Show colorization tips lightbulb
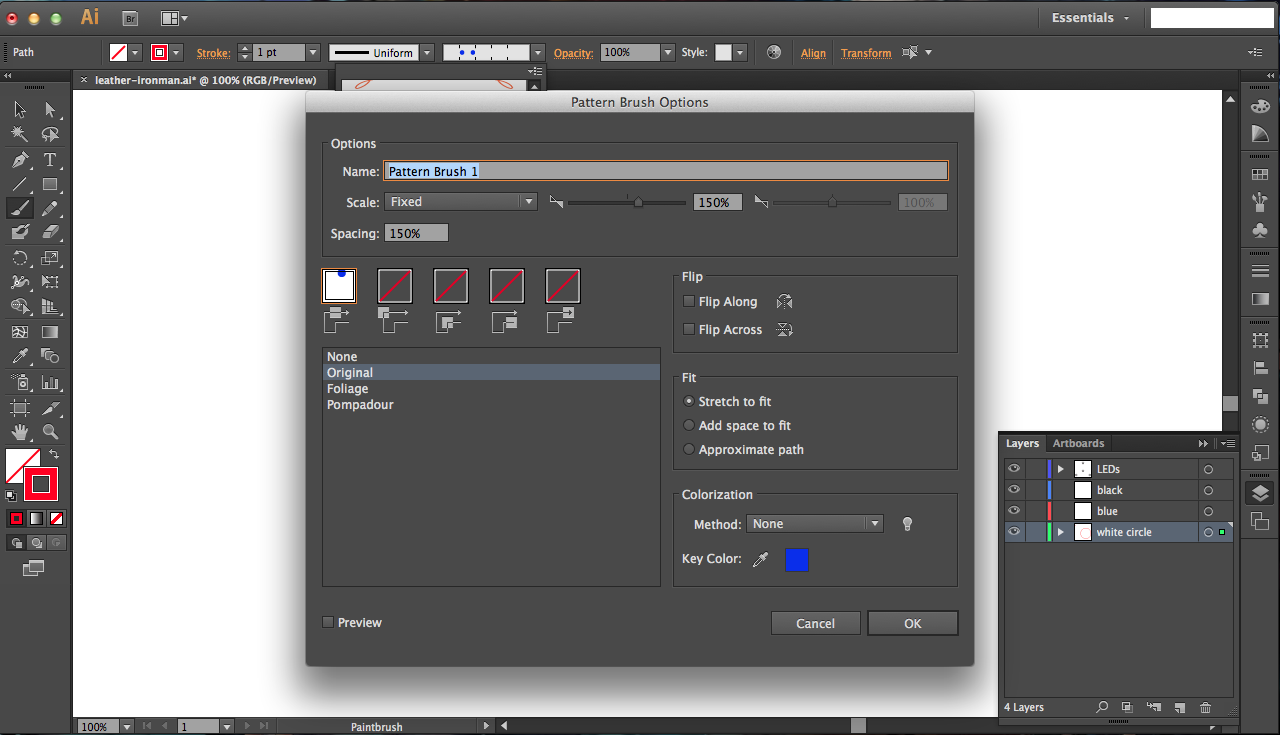Image resolution: width=1280 pixels, height=735 pixels. [908, 524]
